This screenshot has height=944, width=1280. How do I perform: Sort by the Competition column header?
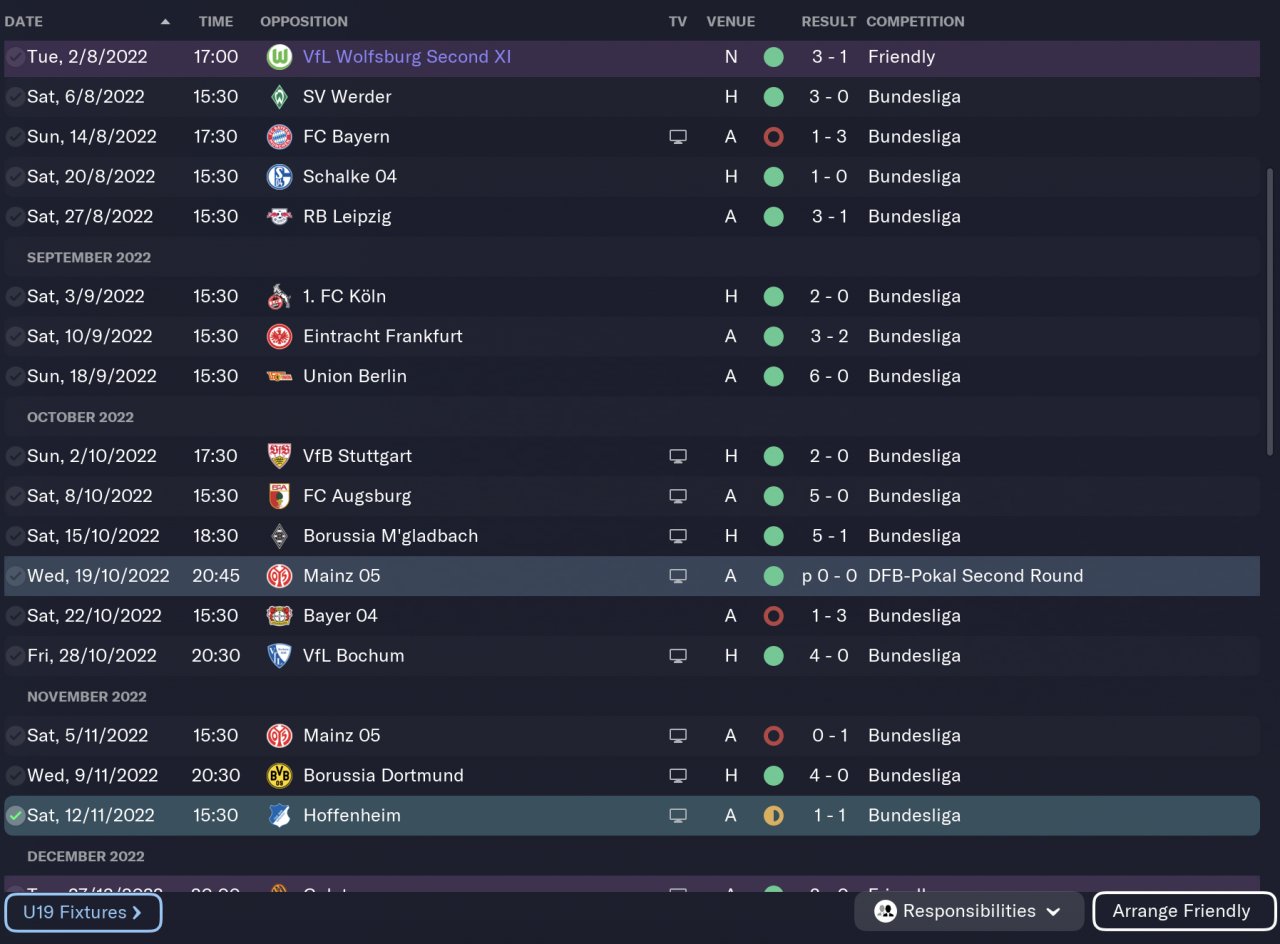(x=915, y=21)
